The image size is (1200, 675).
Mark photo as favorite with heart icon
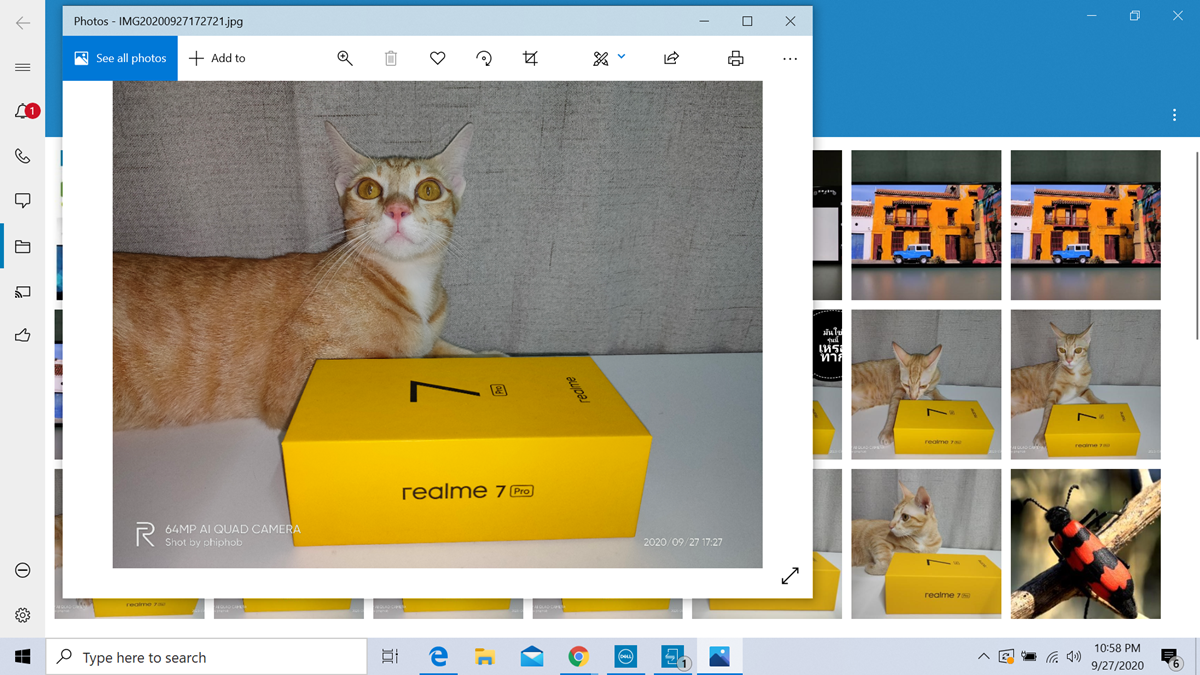pos(437,58)
